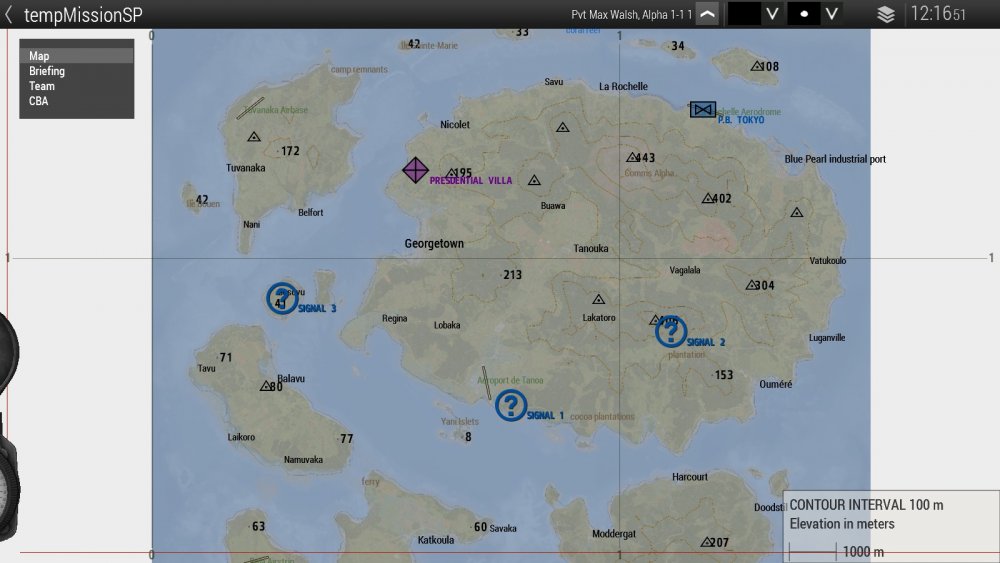1000x563 pixels.
Task: Click the back arrow beside tempMissionSP
Action: coord(9,14)
